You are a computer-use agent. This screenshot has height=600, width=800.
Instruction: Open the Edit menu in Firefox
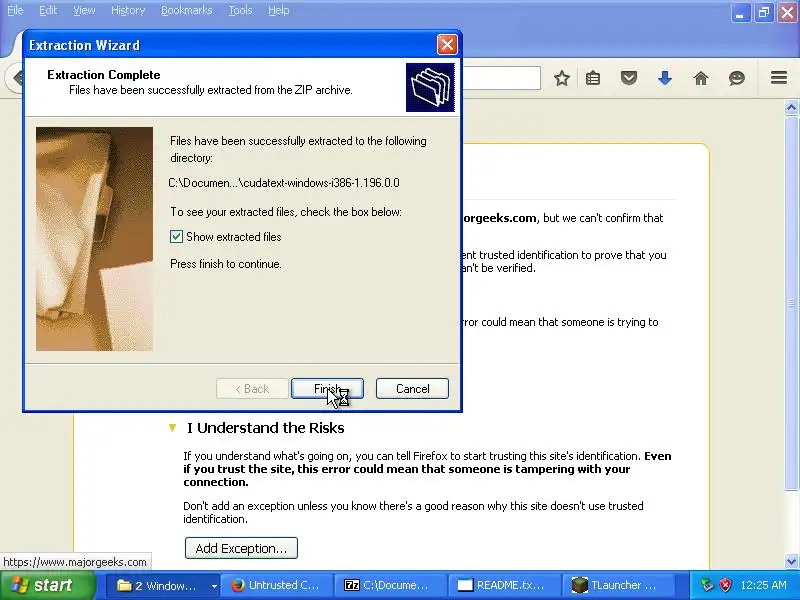coord(48,10)
